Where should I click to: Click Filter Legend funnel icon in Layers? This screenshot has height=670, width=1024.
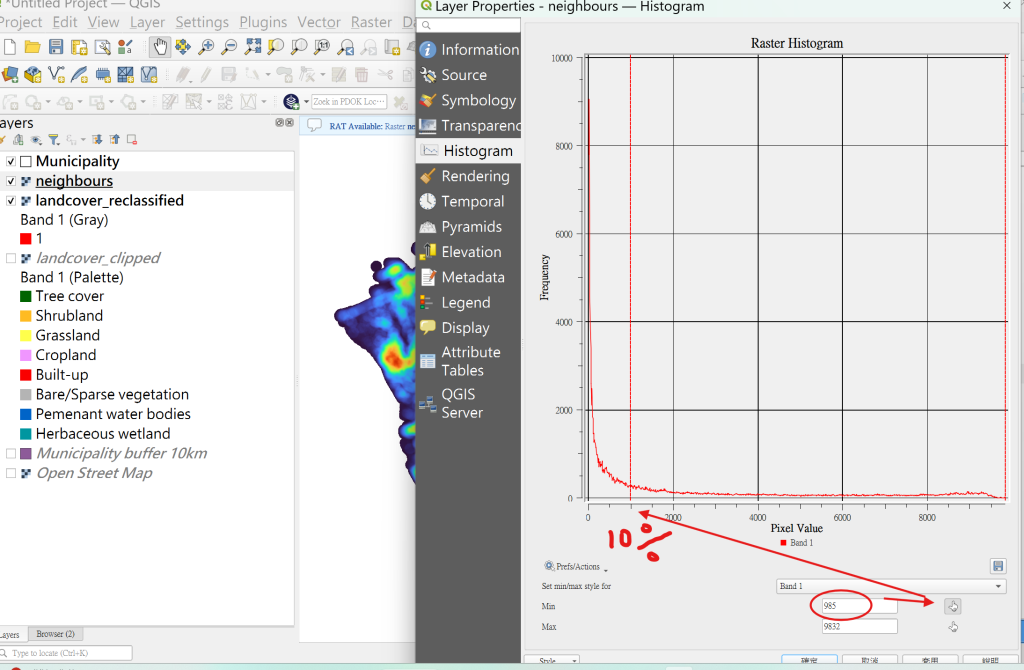click(54, 140)
